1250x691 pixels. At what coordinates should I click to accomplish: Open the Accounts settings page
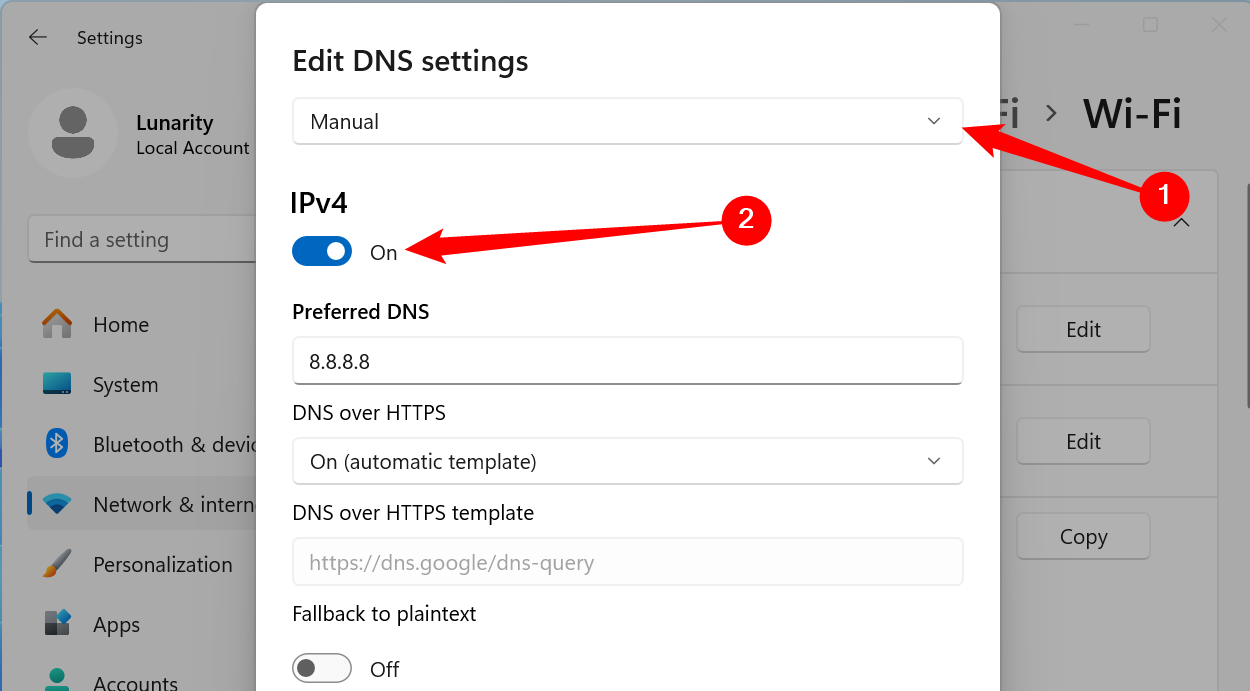tap(135, 683)
